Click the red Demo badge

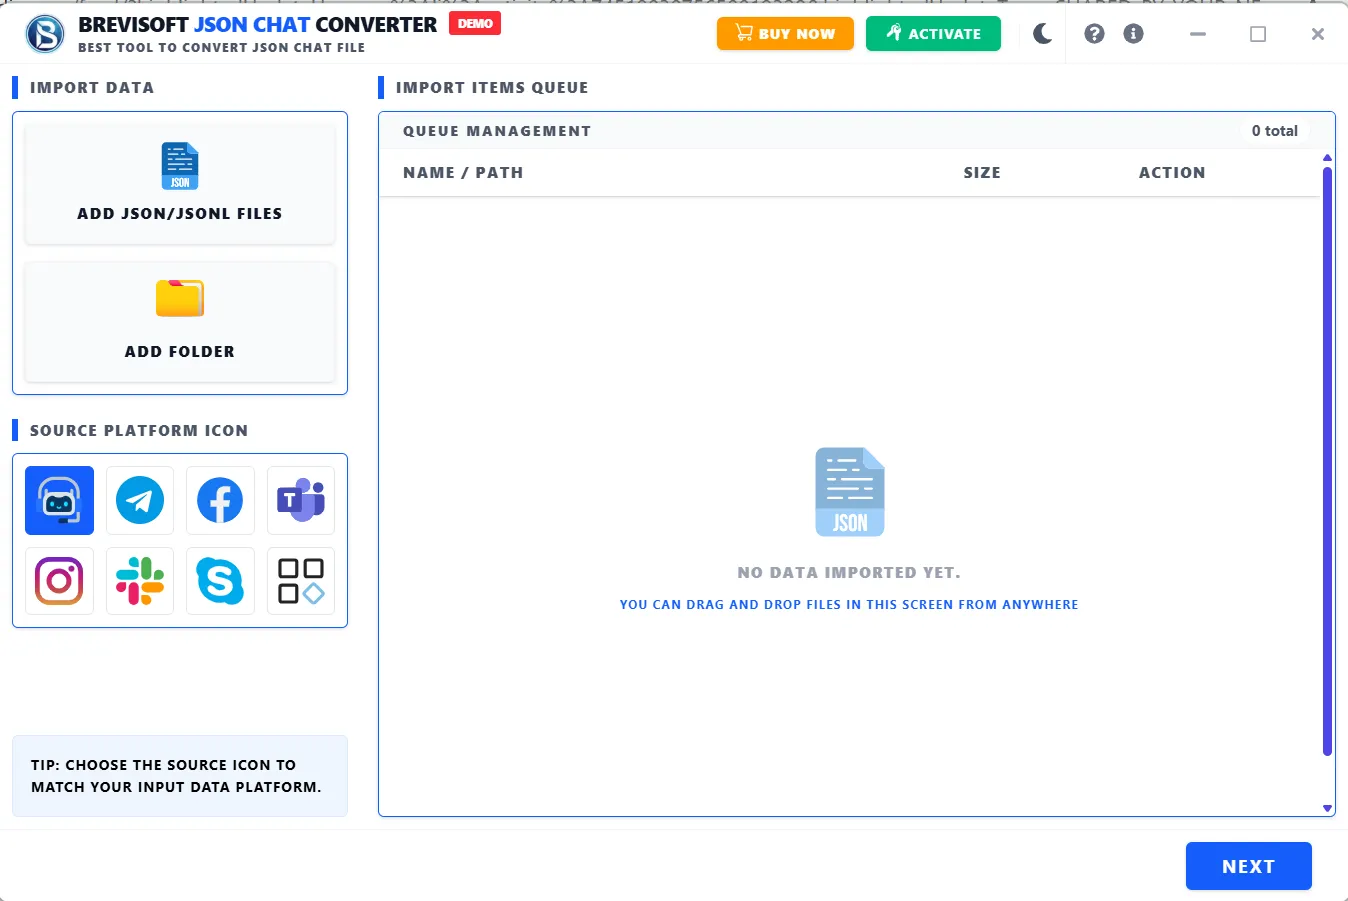(x=475, y=24)
